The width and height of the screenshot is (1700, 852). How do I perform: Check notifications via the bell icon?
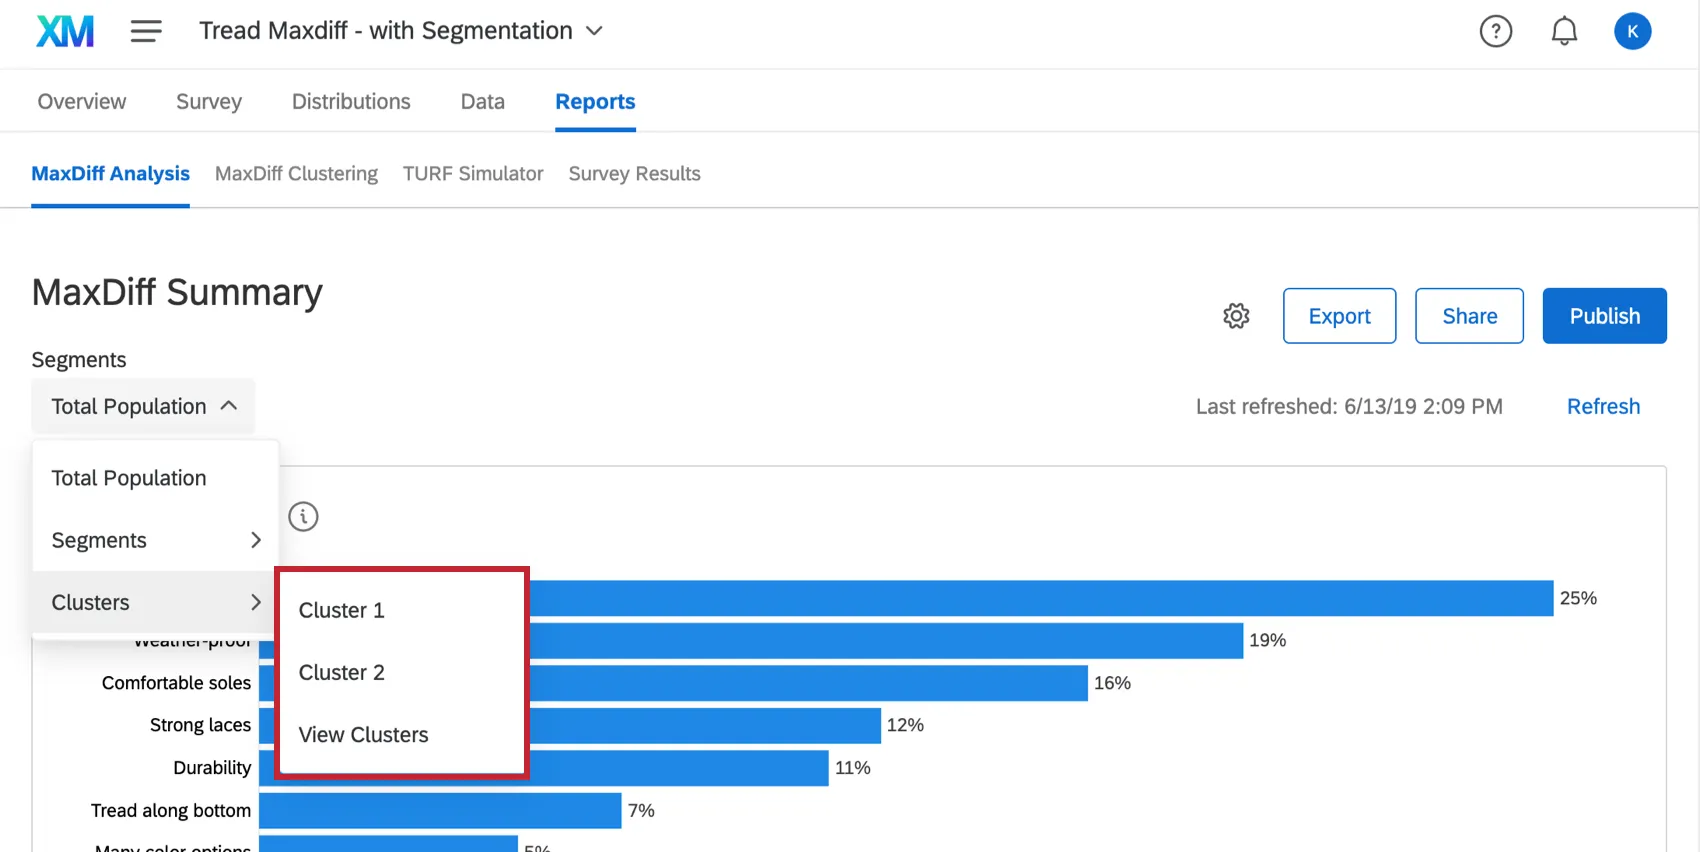point(1564,31)
